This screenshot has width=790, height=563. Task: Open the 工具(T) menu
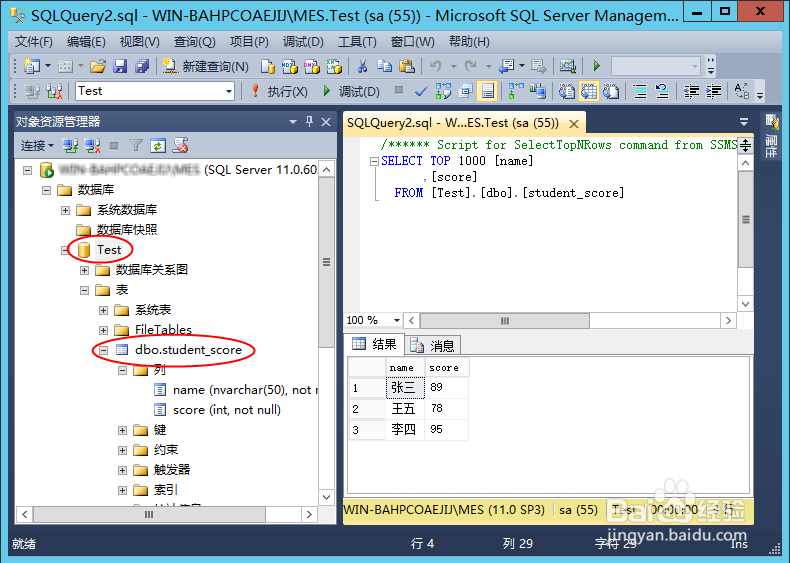[x=357, y=42]
